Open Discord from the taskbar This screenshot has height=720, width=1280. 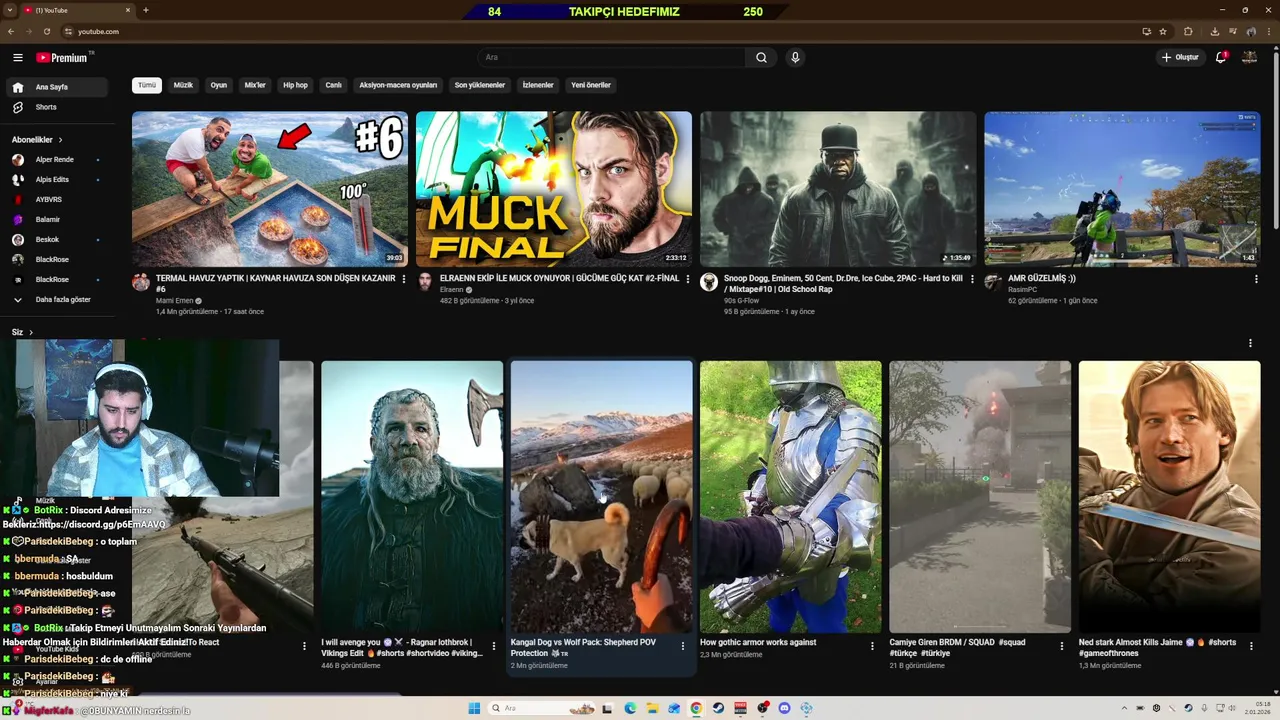click(x=784, y=708)
